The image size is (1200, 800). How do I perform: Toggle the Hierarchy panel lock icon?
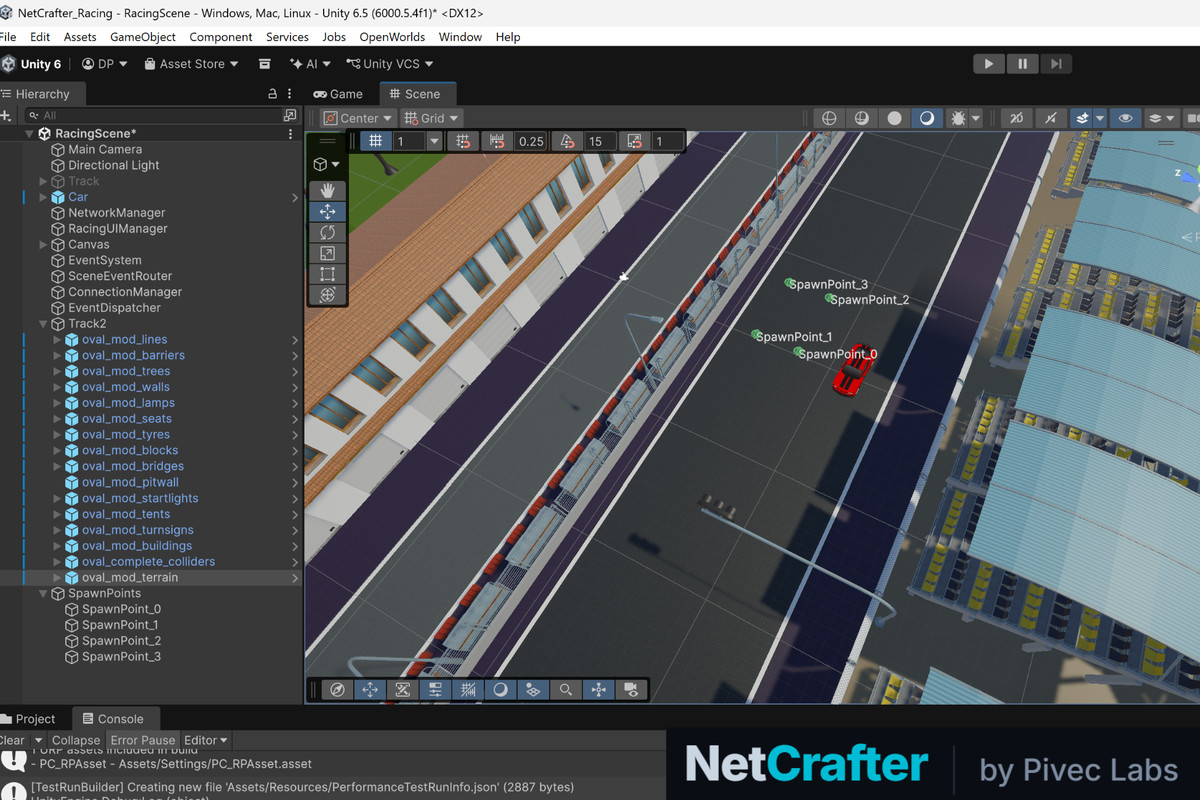click(x=272, y=94)
